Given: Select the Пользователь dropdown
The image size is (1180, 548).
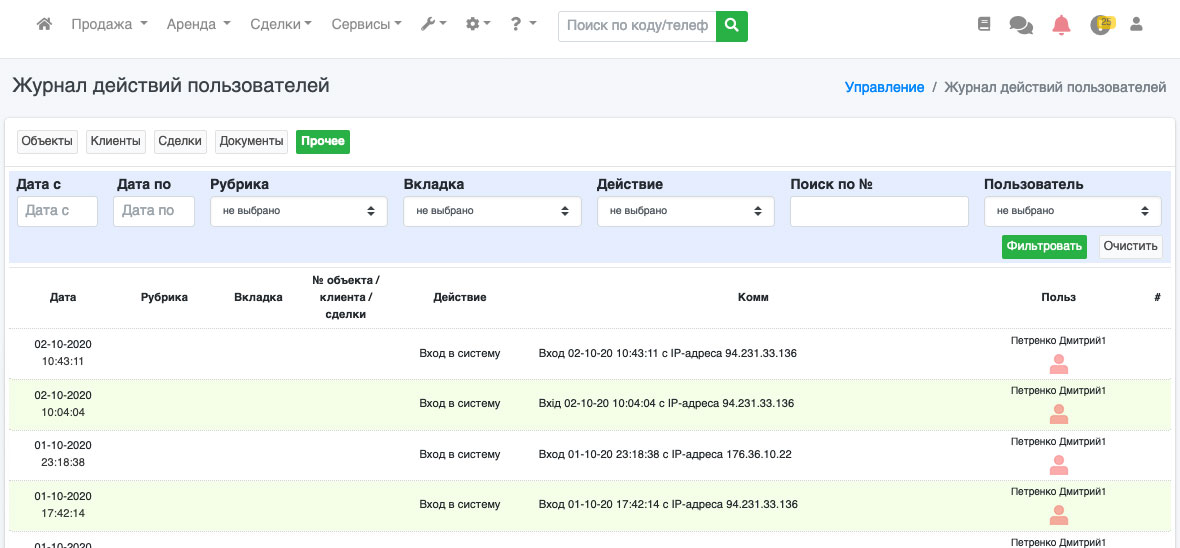Looking at the screenshot, I should 1072,211.
